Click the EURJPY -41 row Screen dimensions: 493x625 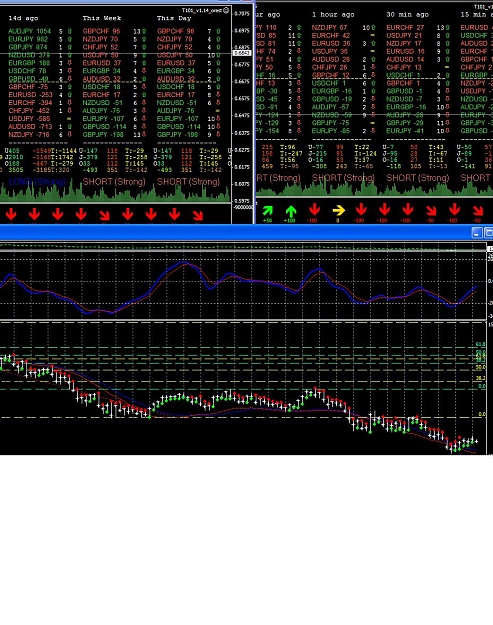coord(418,131)
